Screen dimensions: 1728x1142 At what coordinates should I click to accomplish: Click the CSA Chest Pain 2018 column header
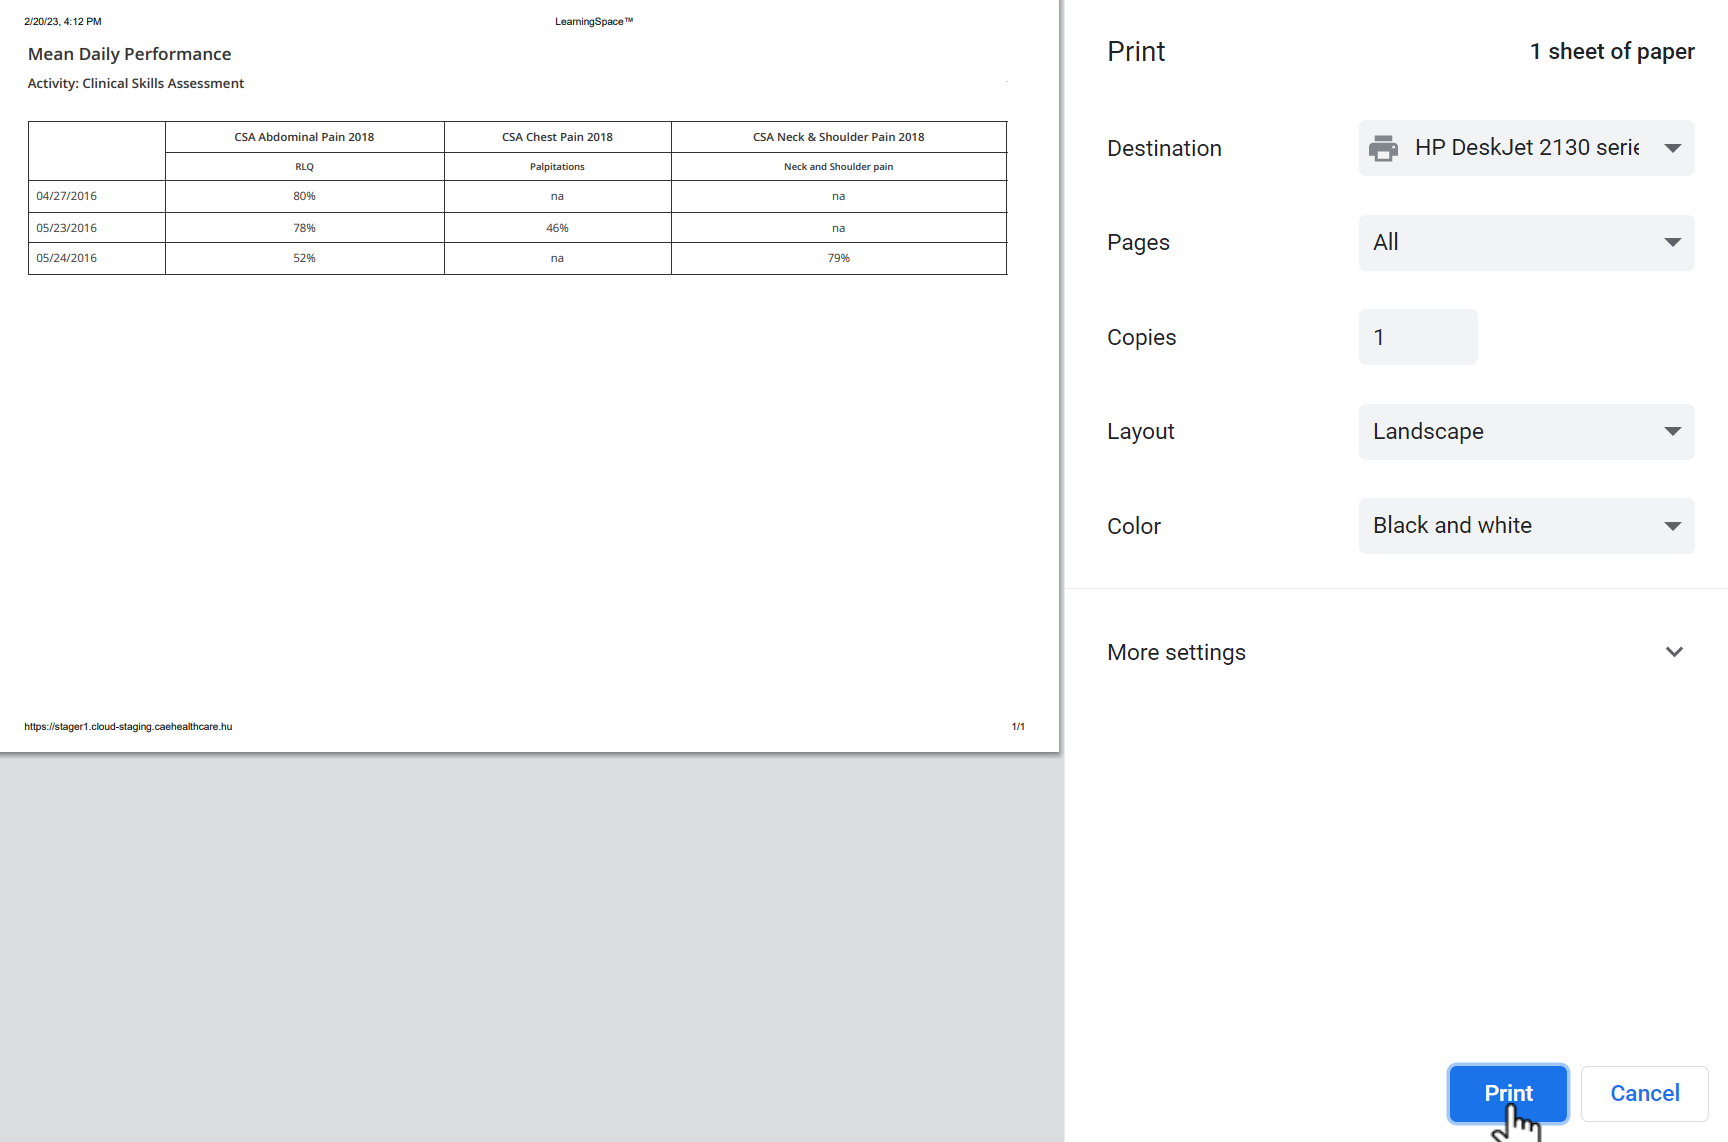tap(557, 137)
